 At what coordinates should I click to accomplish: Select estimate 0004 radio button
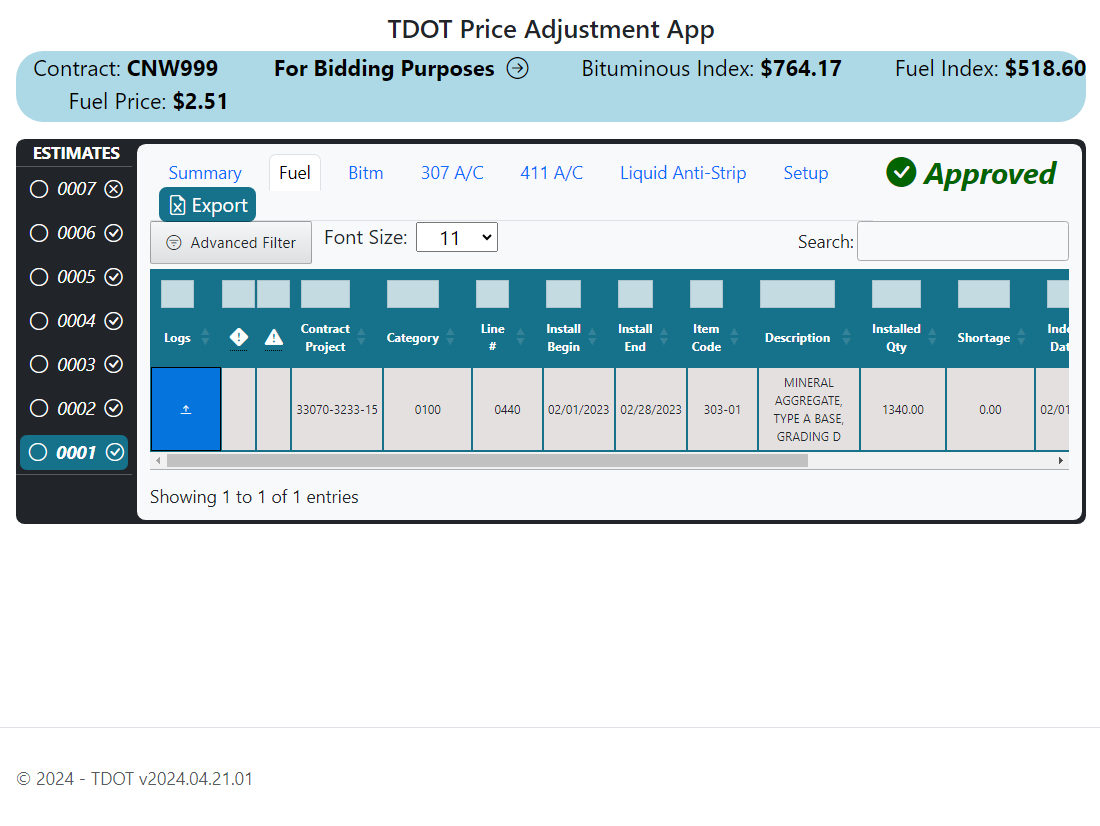[x=39, y=321]
